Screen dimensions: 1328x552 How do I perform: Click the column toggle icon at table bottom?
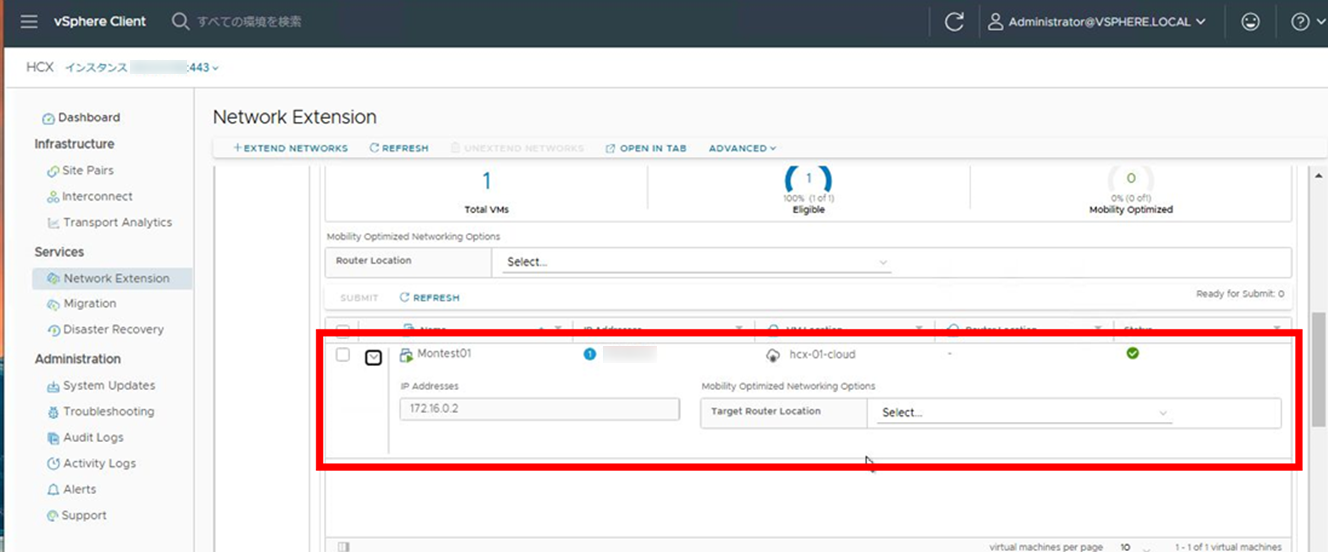[x=343, y=547]
